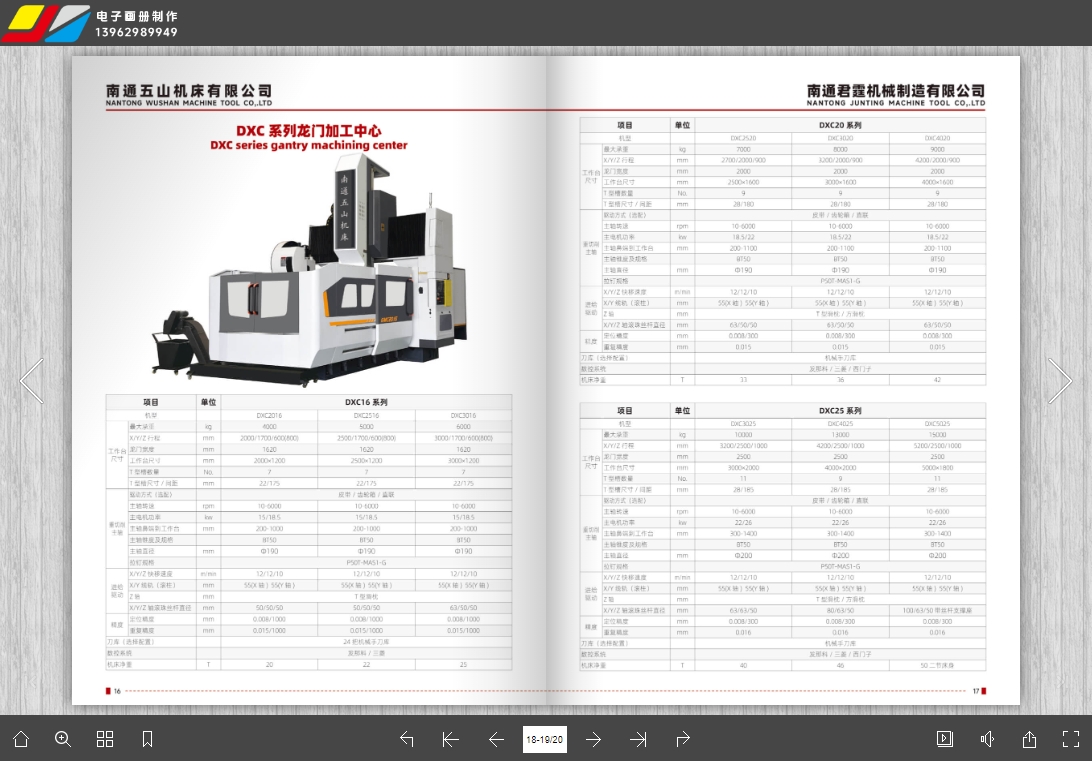Click 项目 header in DXC16 table
The height and width of the screenshot is (761, 1092).
pyautogui.click(x=151, y=402)
